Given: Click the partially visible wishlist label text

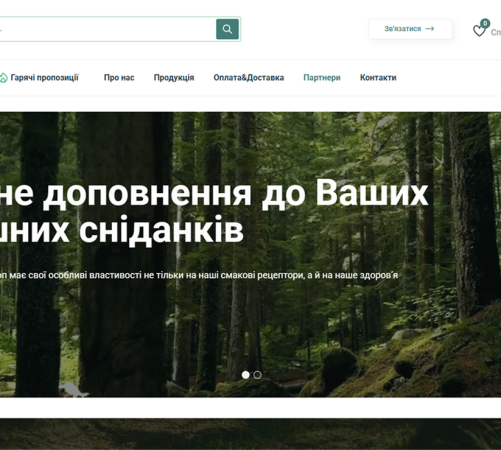Looking at the screenshot, I should pos(496,32).
